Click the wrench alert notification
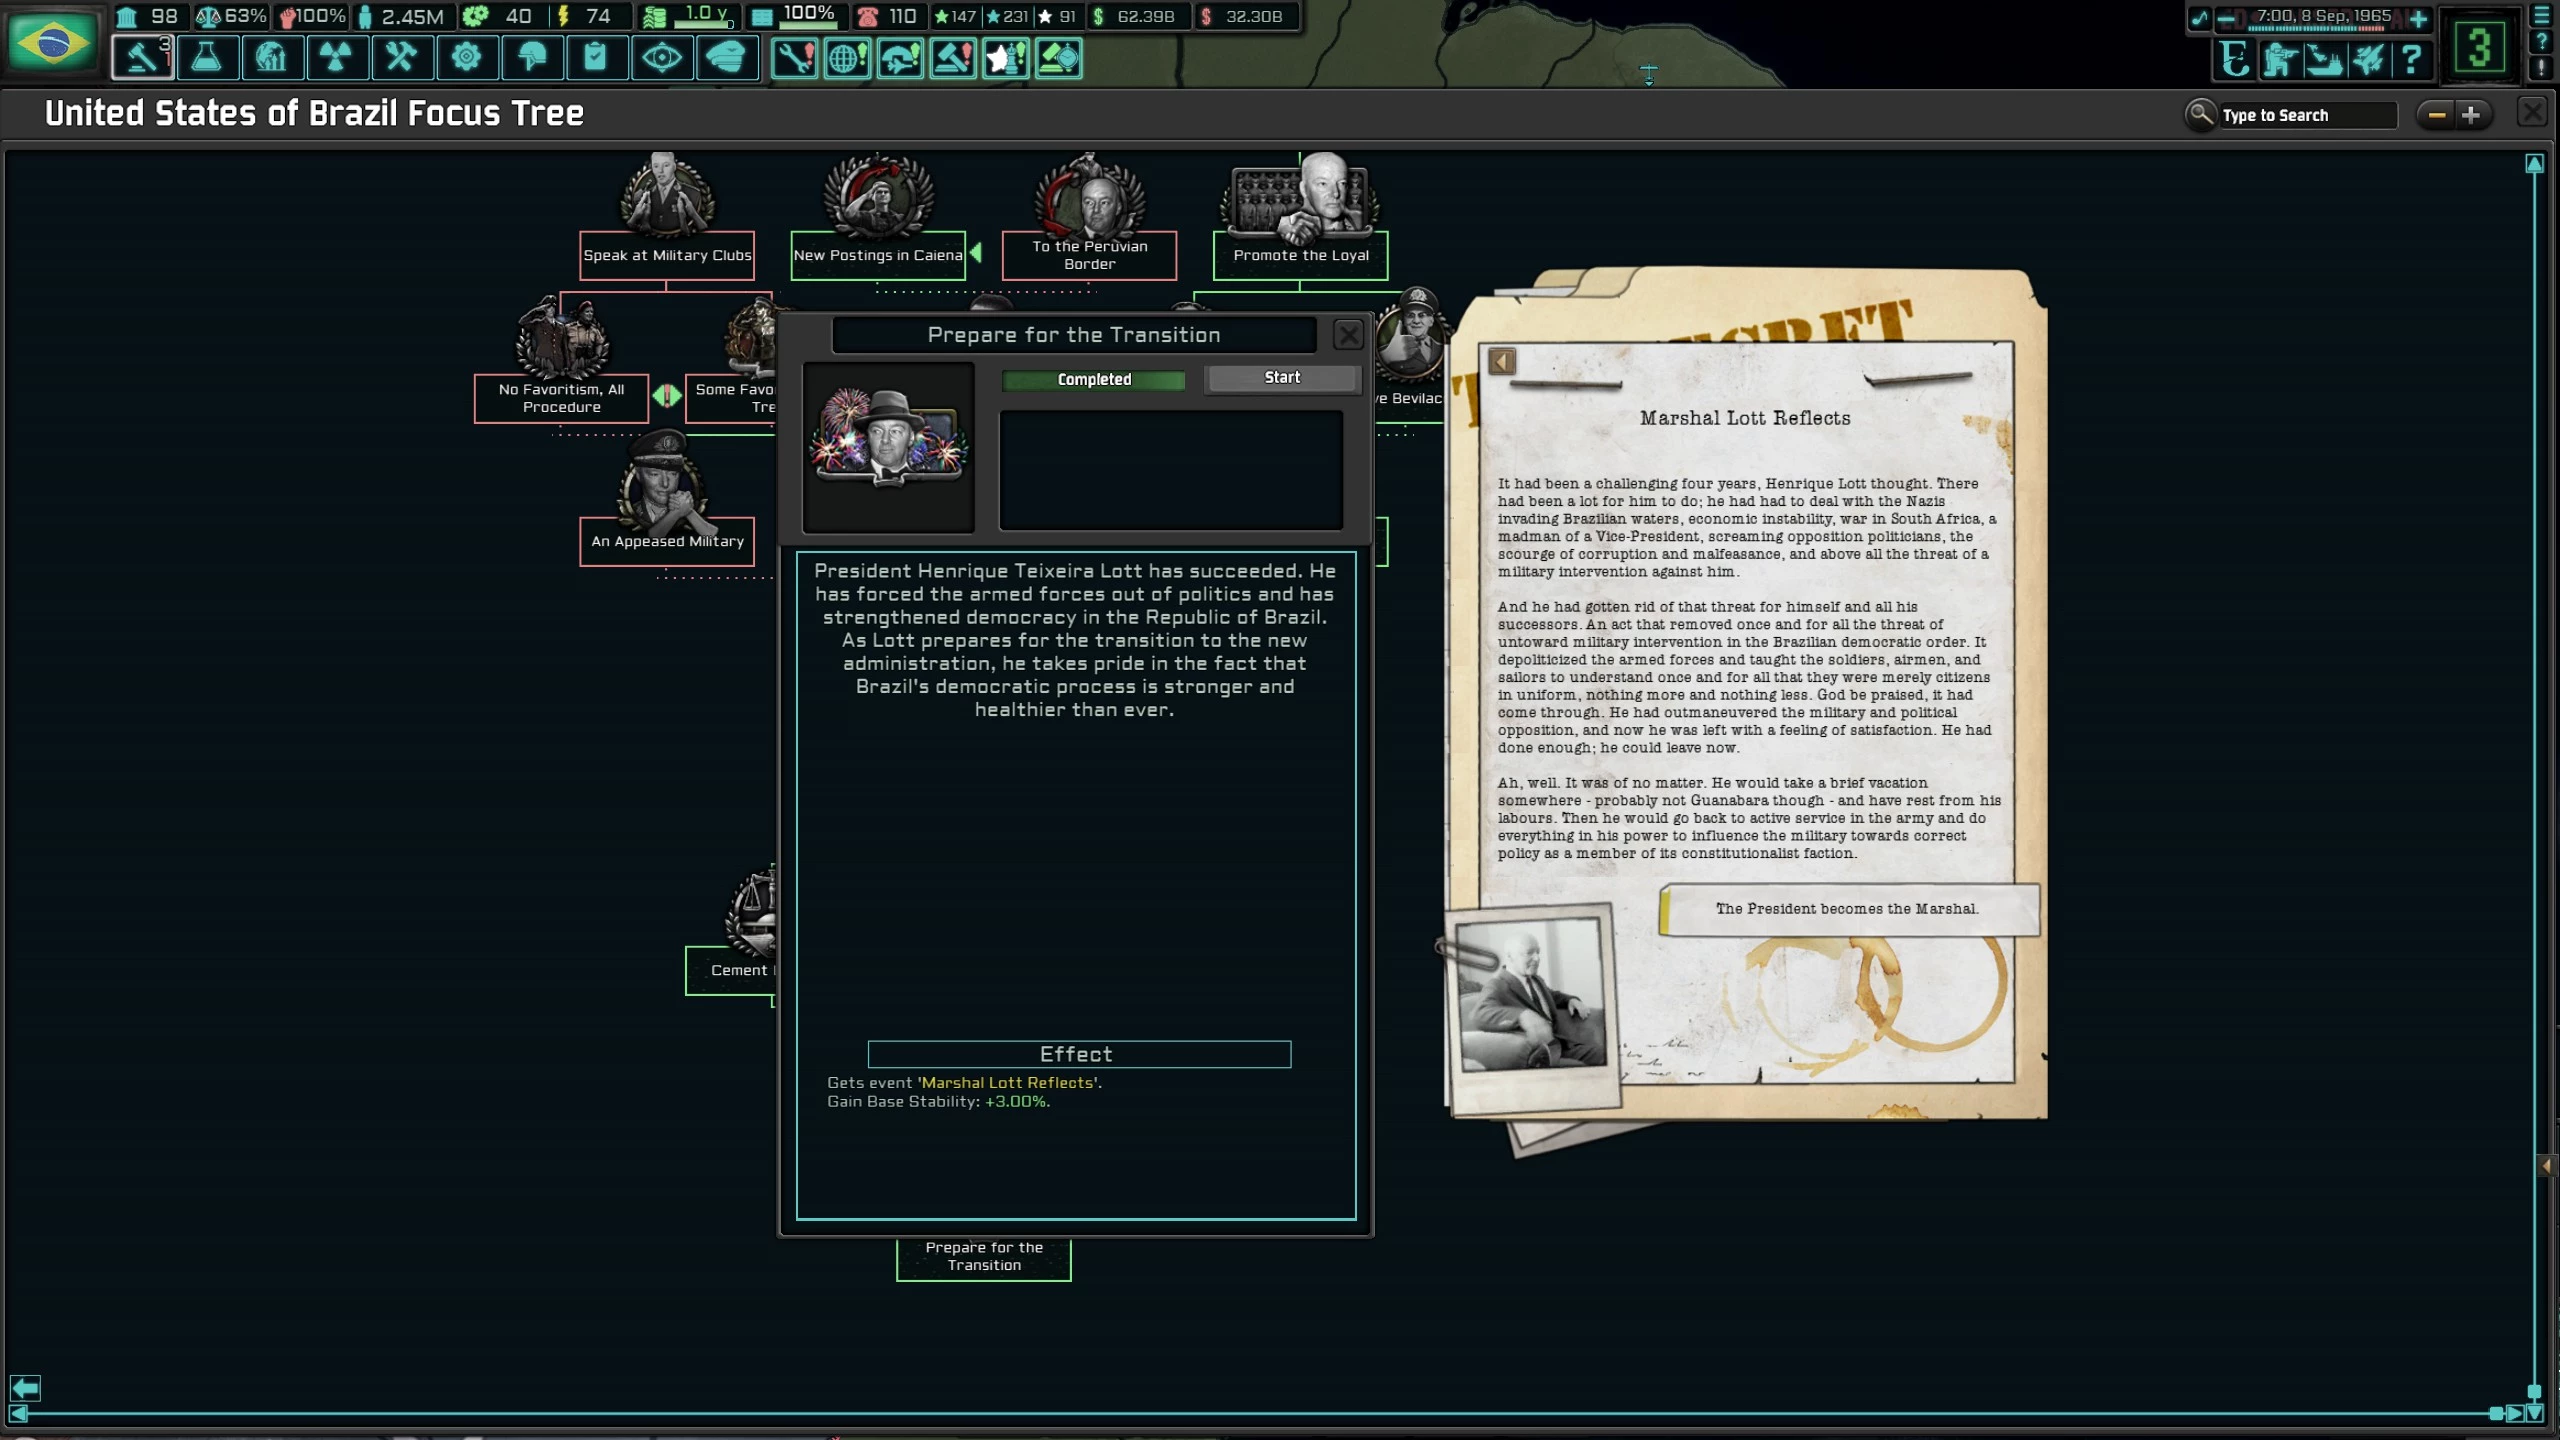 [794, 58]
